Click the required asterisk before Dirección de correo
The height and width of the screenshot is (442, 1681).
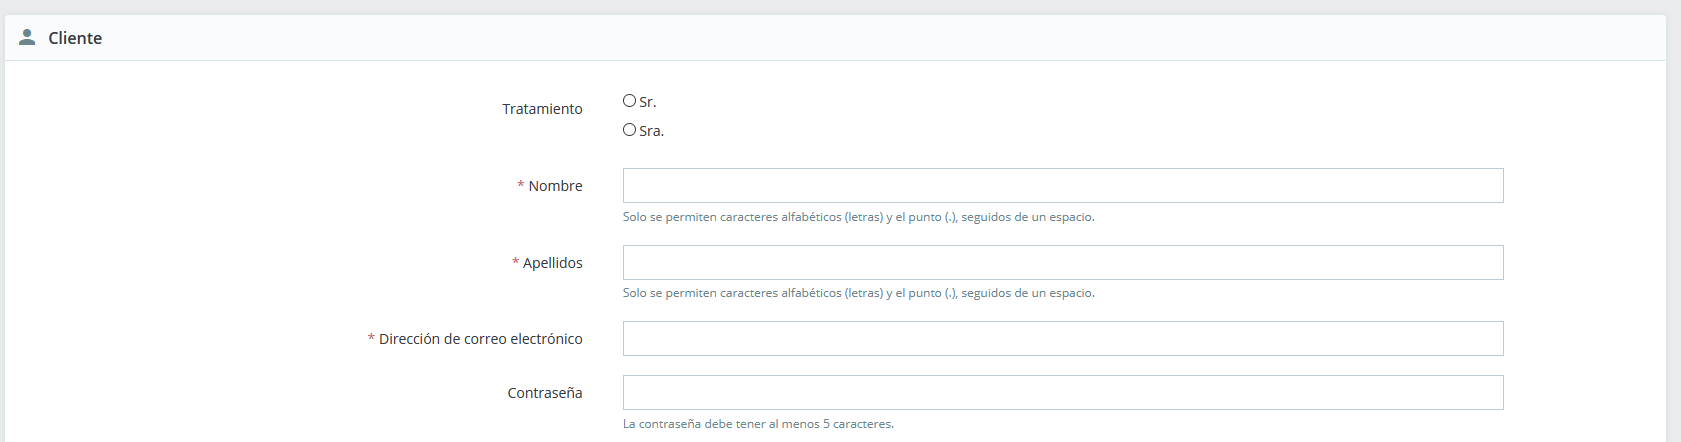371,339
